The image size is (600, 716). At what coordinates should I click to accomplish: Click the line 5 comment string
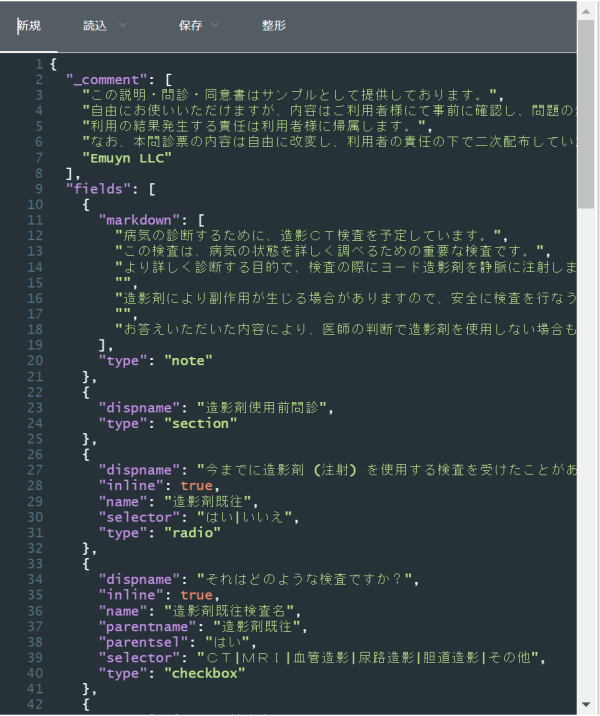pyautogui.click(x=254, y=126)
